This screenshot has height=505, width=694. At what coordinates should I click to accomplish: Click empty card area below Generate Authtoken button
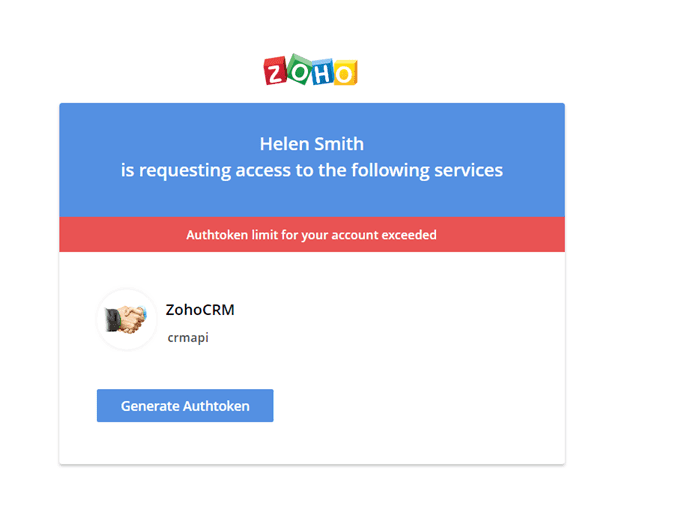pos(311,443)
